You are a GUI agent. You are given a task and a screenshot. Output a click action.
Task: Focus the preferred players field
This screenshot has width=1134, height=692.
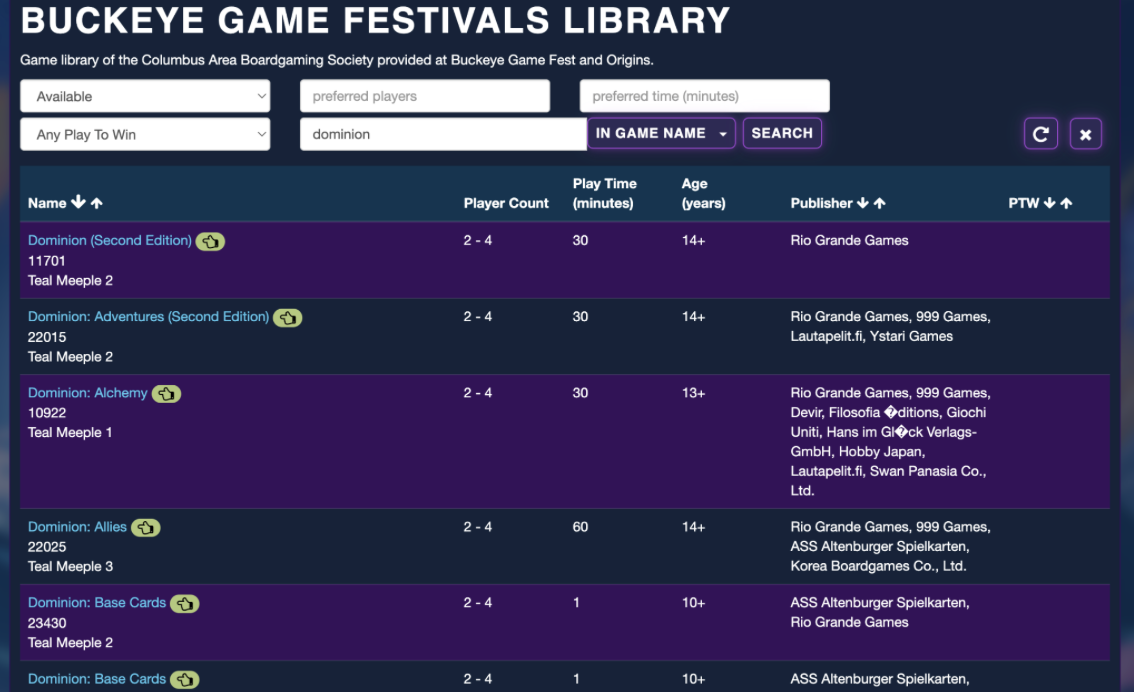tap(425, 96)
